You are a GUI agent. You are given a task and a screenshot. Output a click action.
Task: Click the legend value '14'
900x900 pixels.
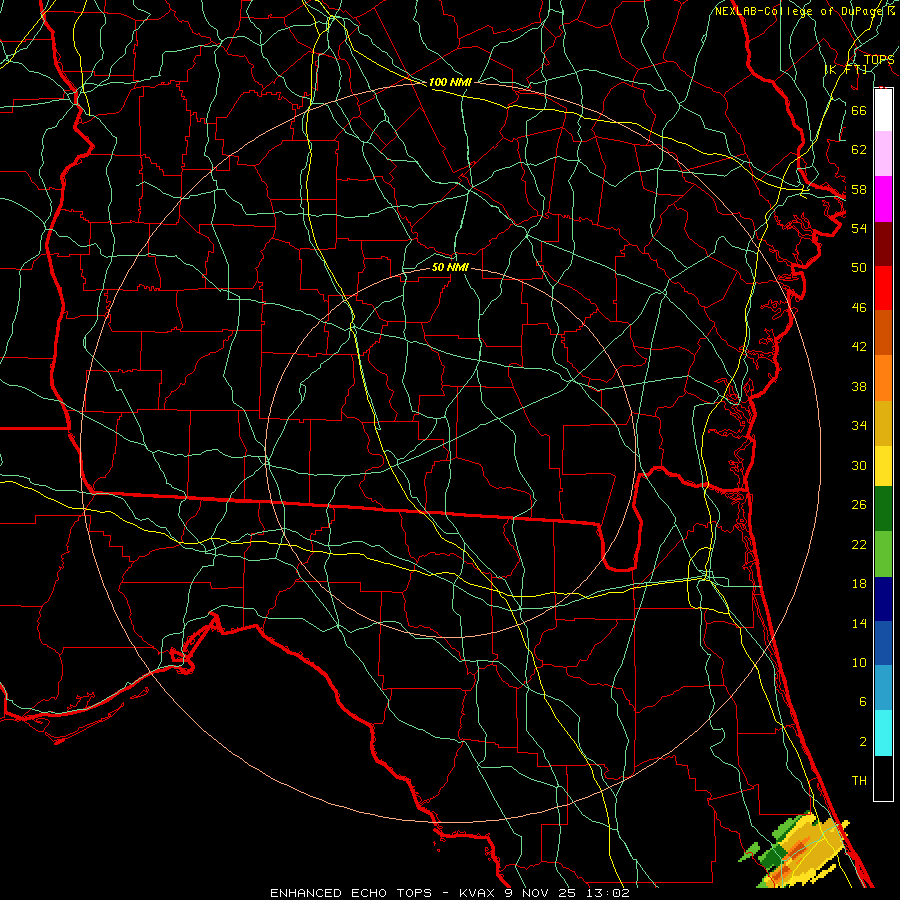tap(859, 623)
